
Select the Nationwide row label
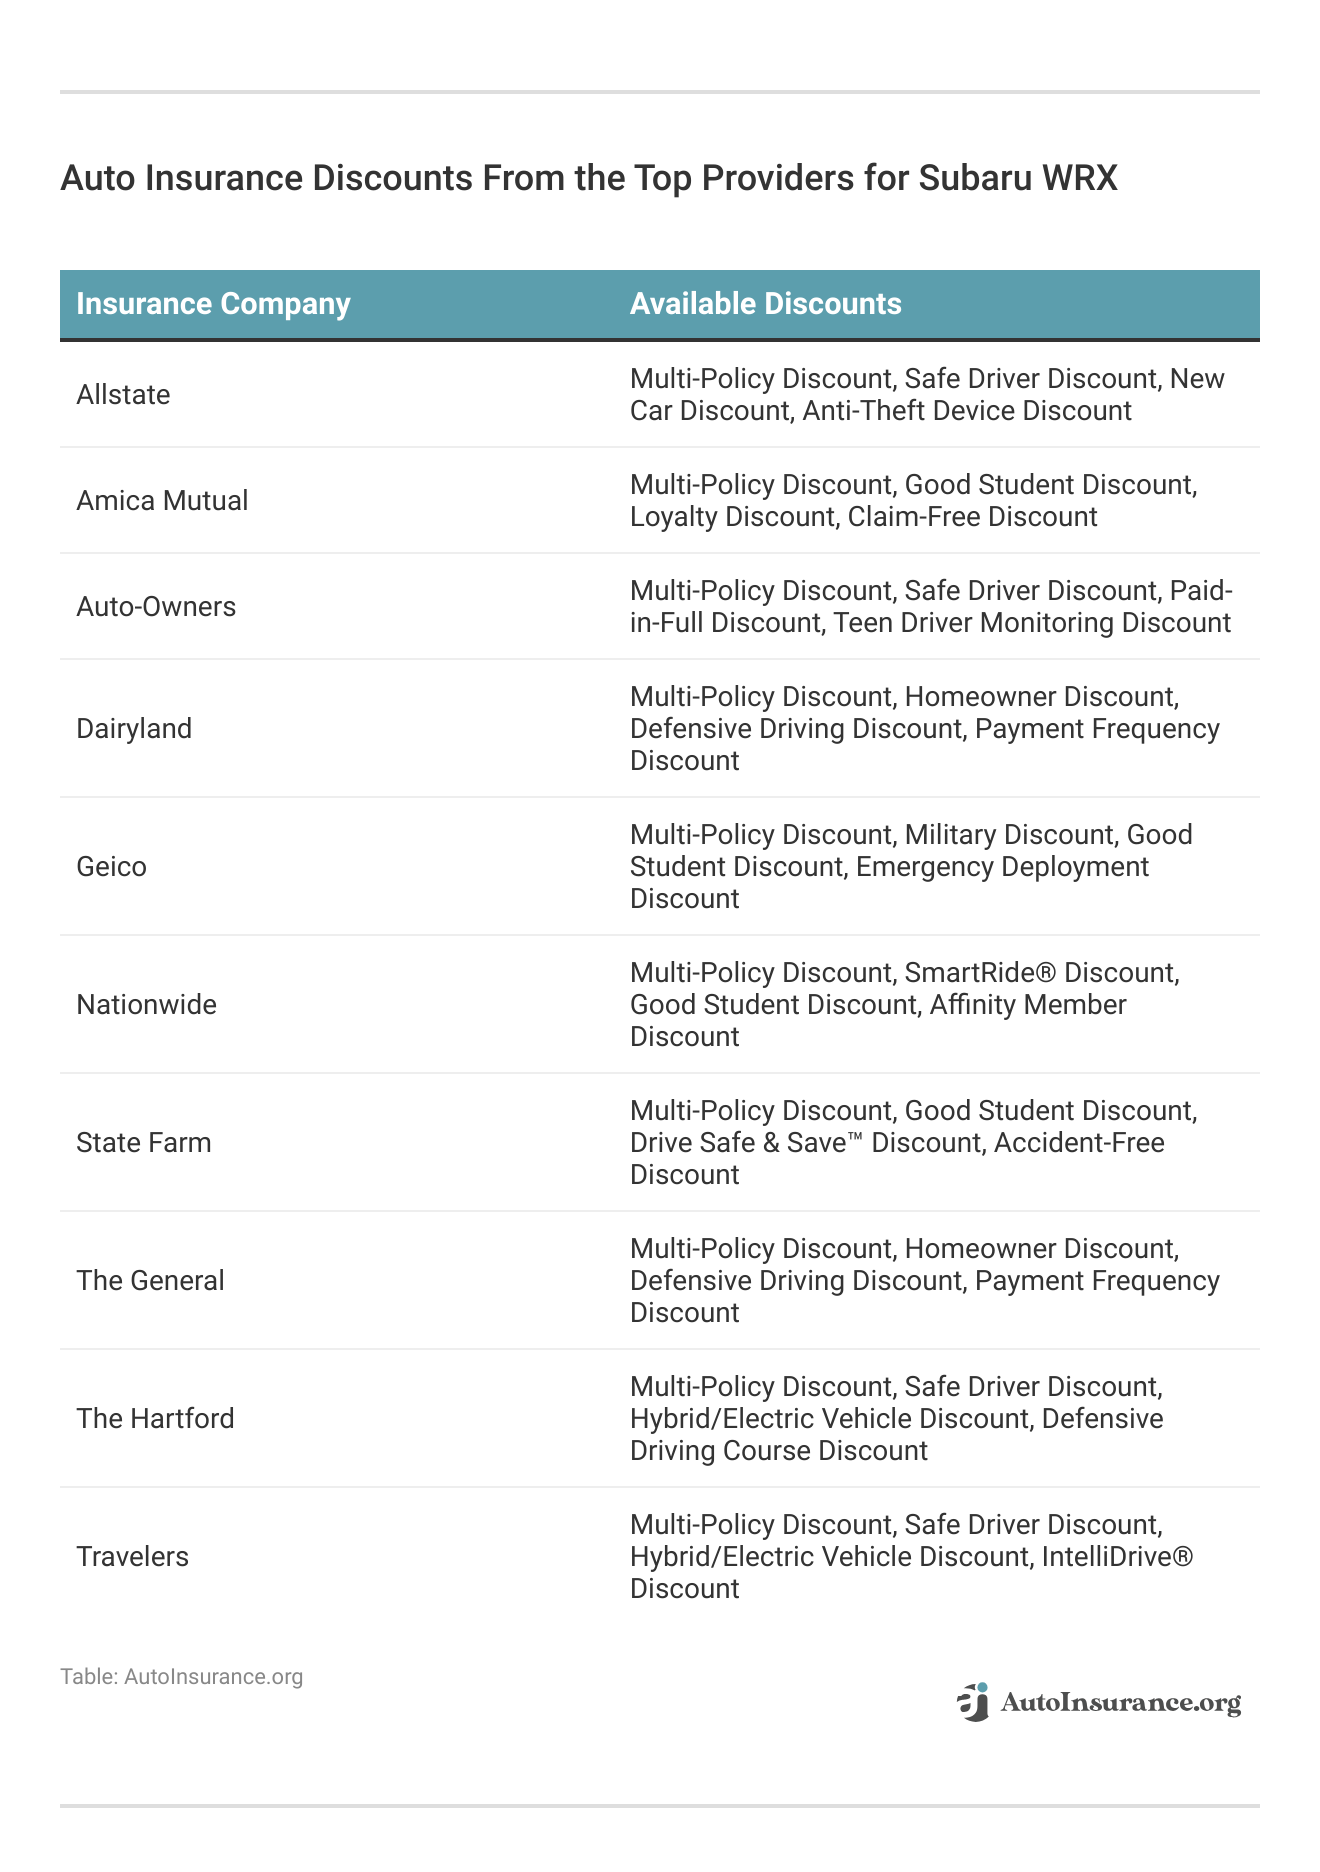(x=146, y=1005)
